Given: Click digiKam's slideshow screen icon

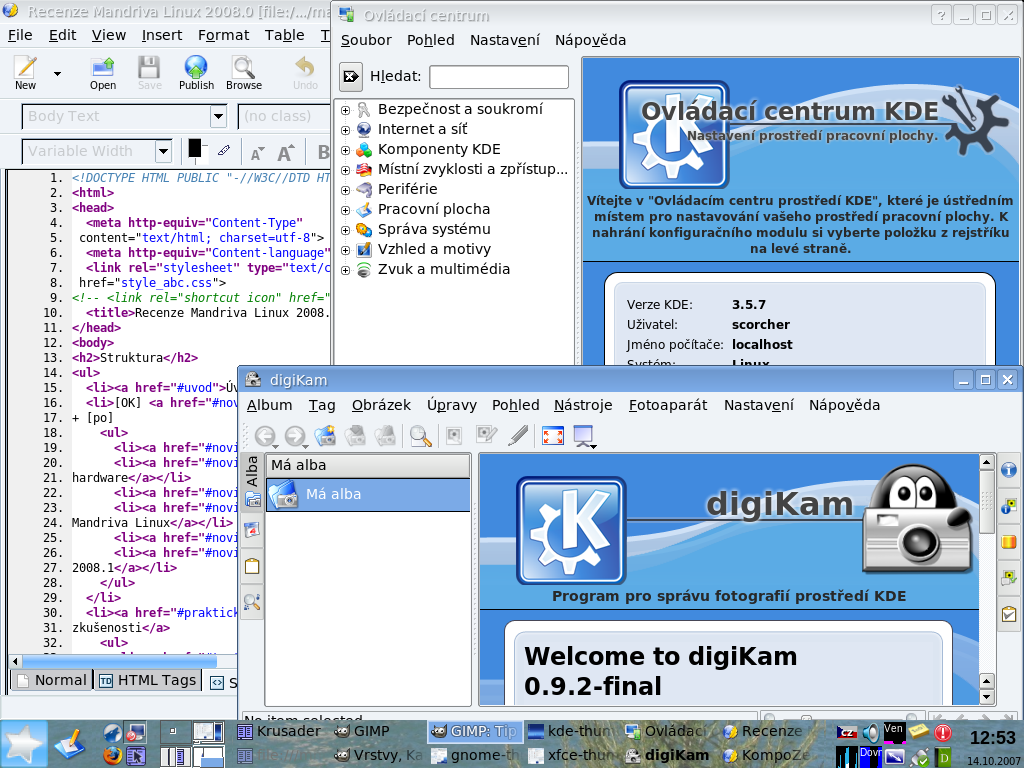Looking at the screenshot, I should 583,436.
